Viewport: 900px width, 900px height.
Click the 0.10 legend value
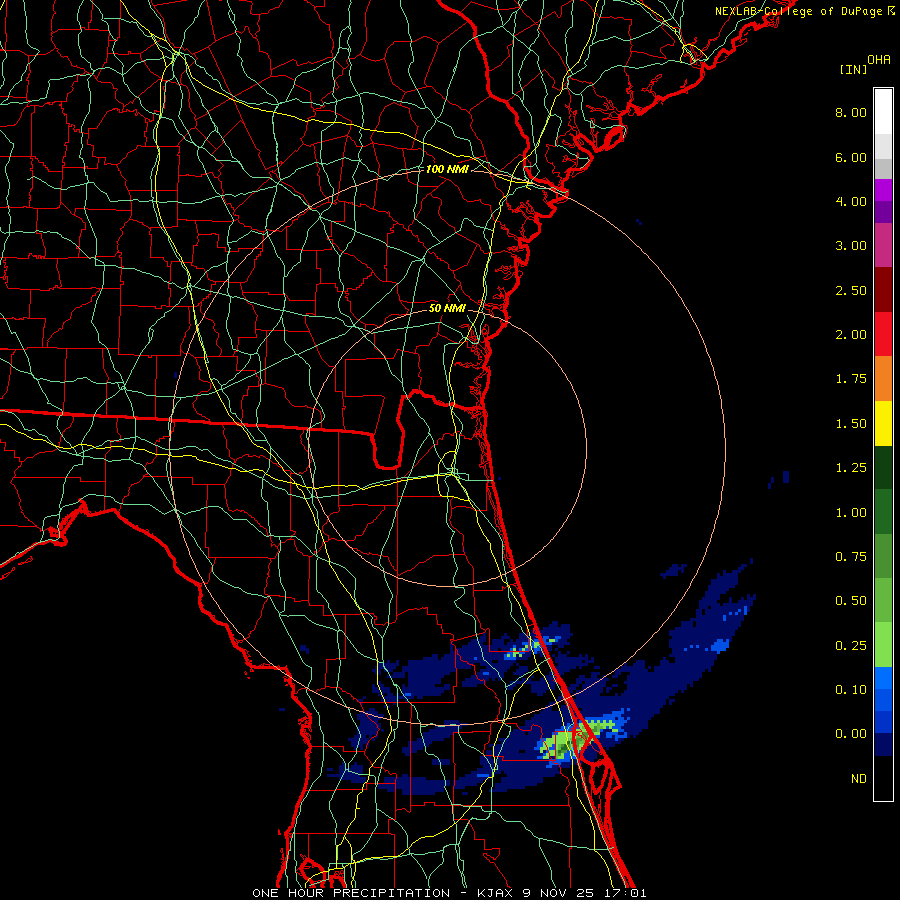click(x=851, y=690)
